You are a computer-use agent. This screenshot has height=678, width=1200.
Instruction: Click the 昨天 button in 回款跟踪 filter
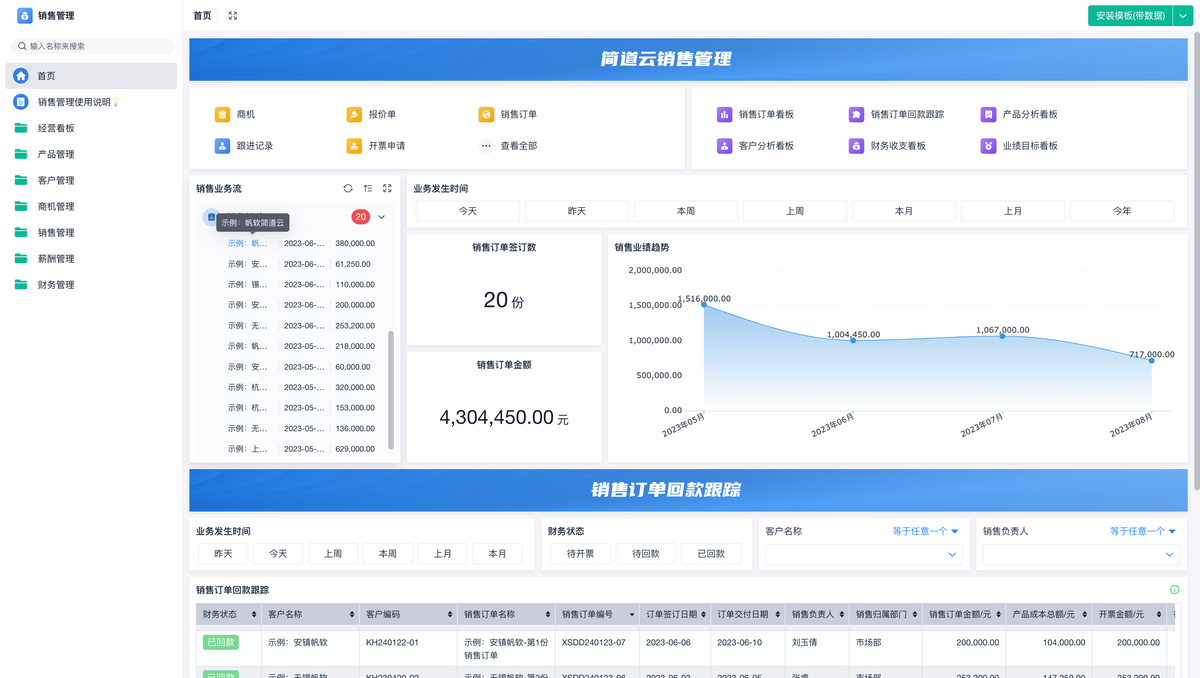coord(223,553)
